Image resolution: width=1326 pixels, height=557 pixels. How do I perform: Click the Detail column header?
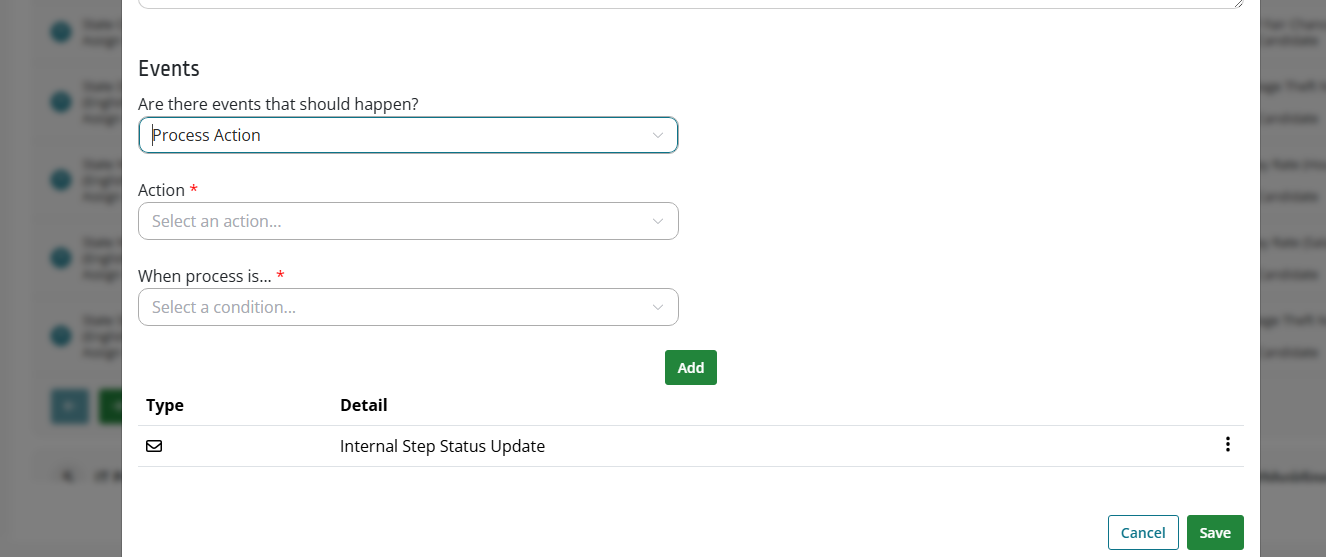[x=364, y=405]
